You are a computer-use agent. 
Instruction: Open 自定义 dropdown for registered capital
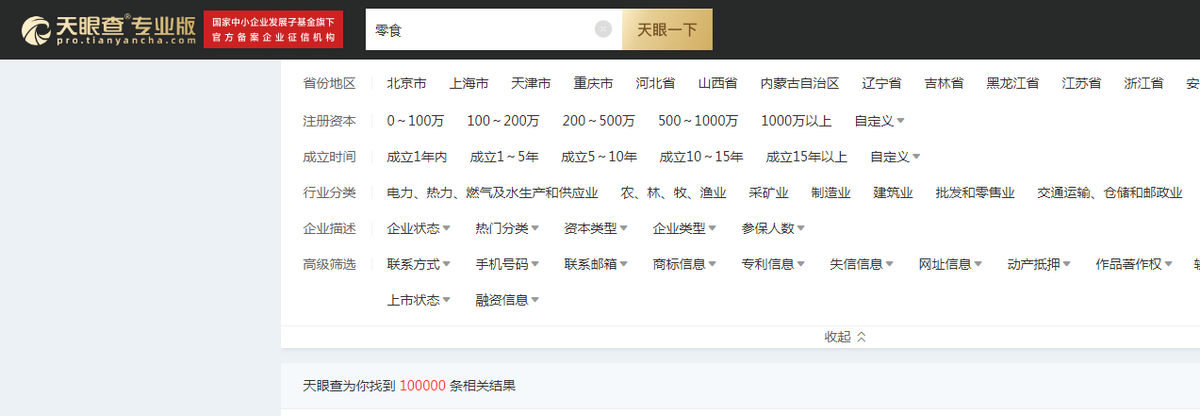pyautogui.click(x=879, y=121)
